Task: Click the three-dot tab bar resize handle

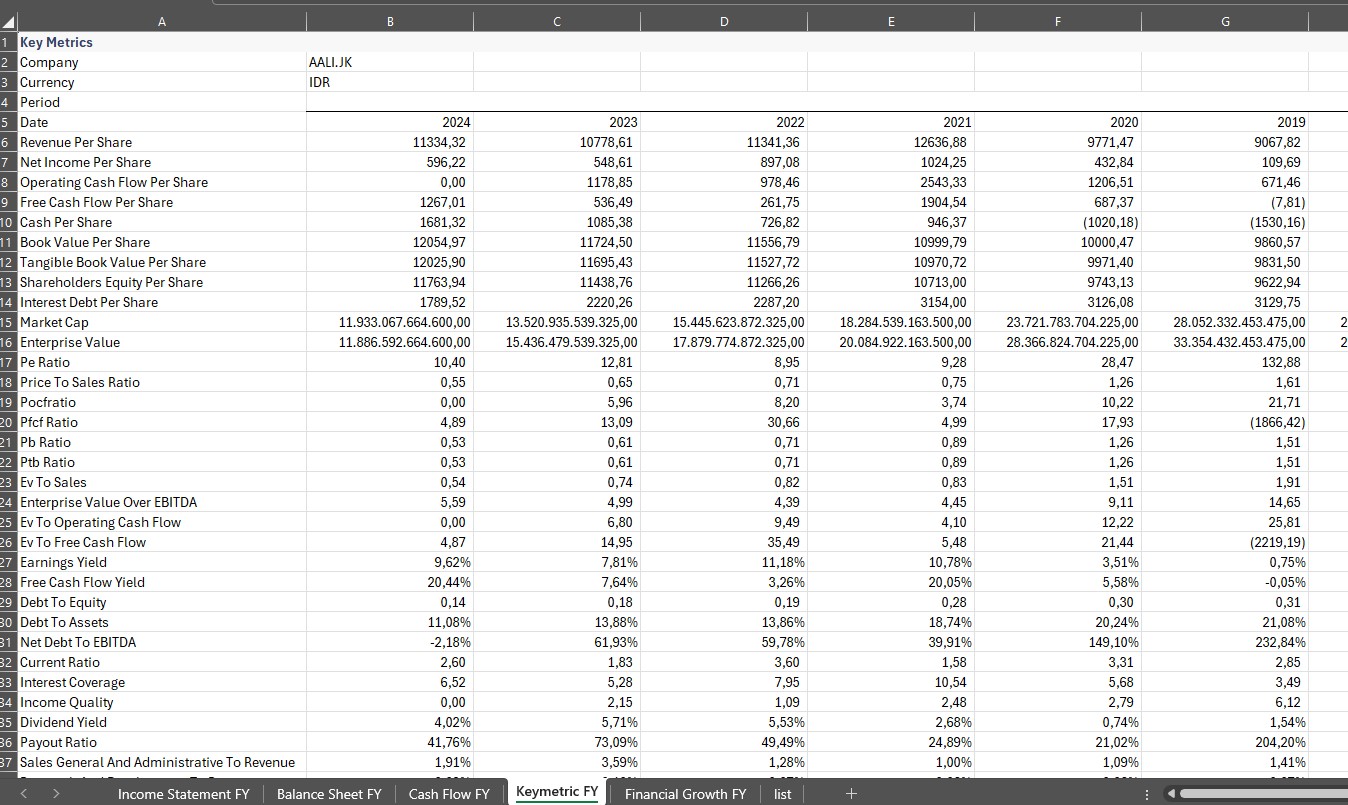Action: coord(1147,794)
